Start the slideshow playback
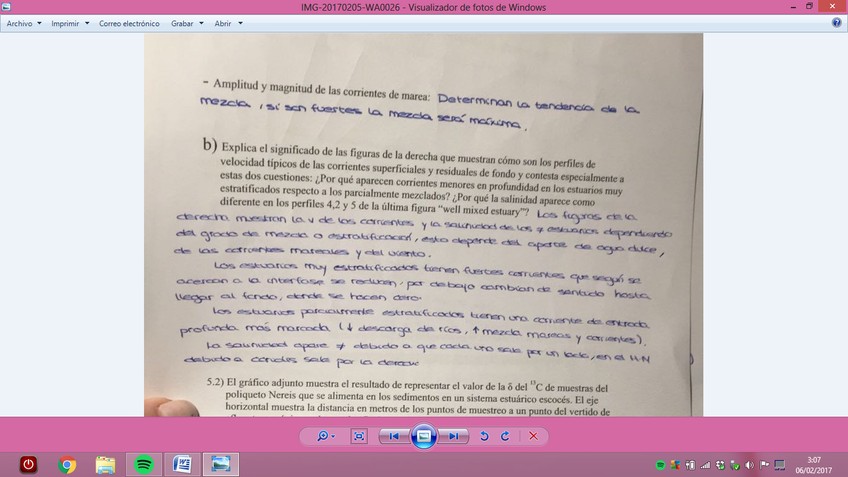The width and height of the screenshot is (848, 477). coord(423,436)
